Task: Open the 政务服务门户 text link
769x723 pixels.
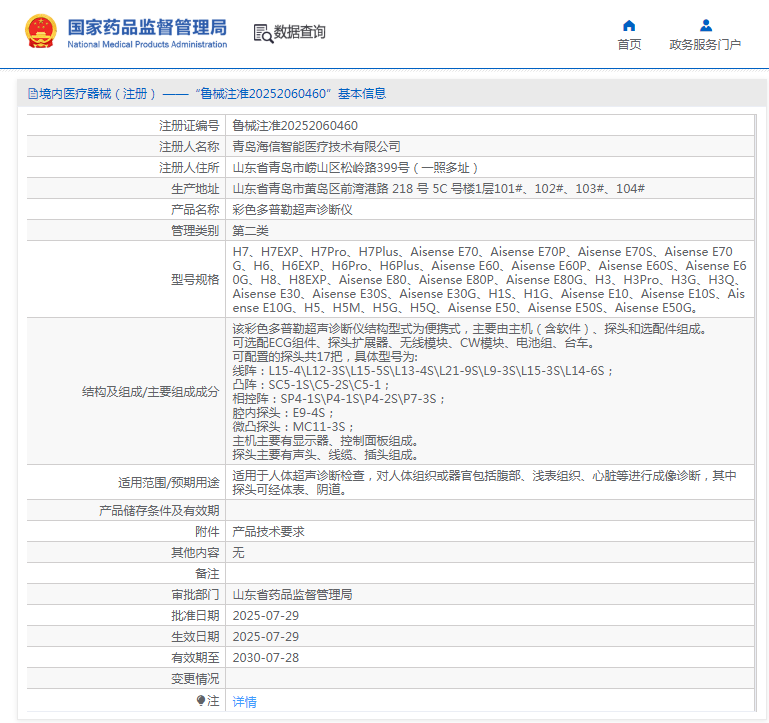Action: tap(705, 45)
